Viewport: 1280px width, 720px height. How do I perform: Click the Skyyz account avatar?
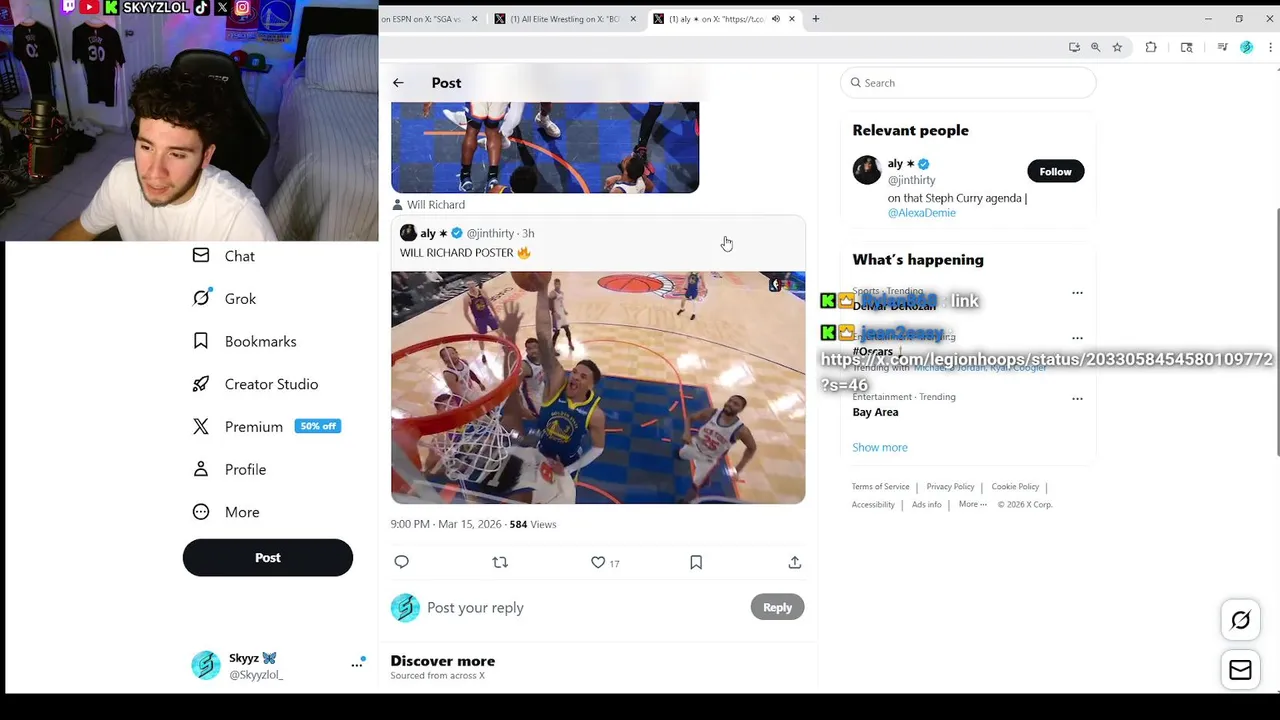[x=206, y=665]
